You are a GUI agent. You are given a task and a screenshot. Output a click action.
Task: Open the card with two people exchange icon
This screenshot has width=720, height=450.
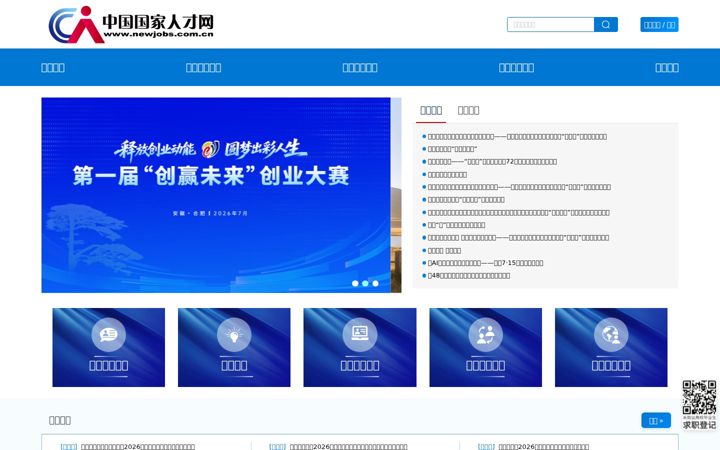click(485, 347)
